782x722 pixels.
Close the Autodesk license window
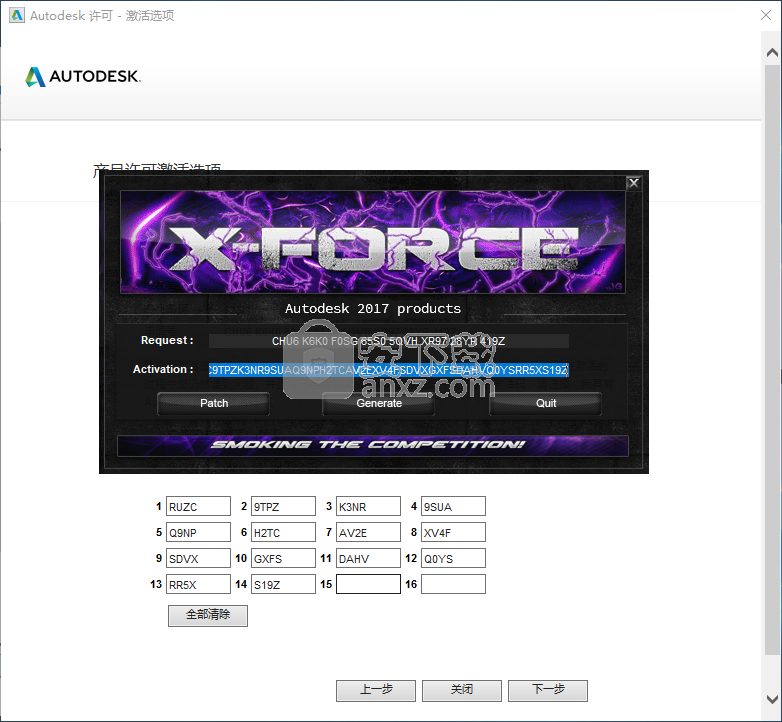[766, 15]
